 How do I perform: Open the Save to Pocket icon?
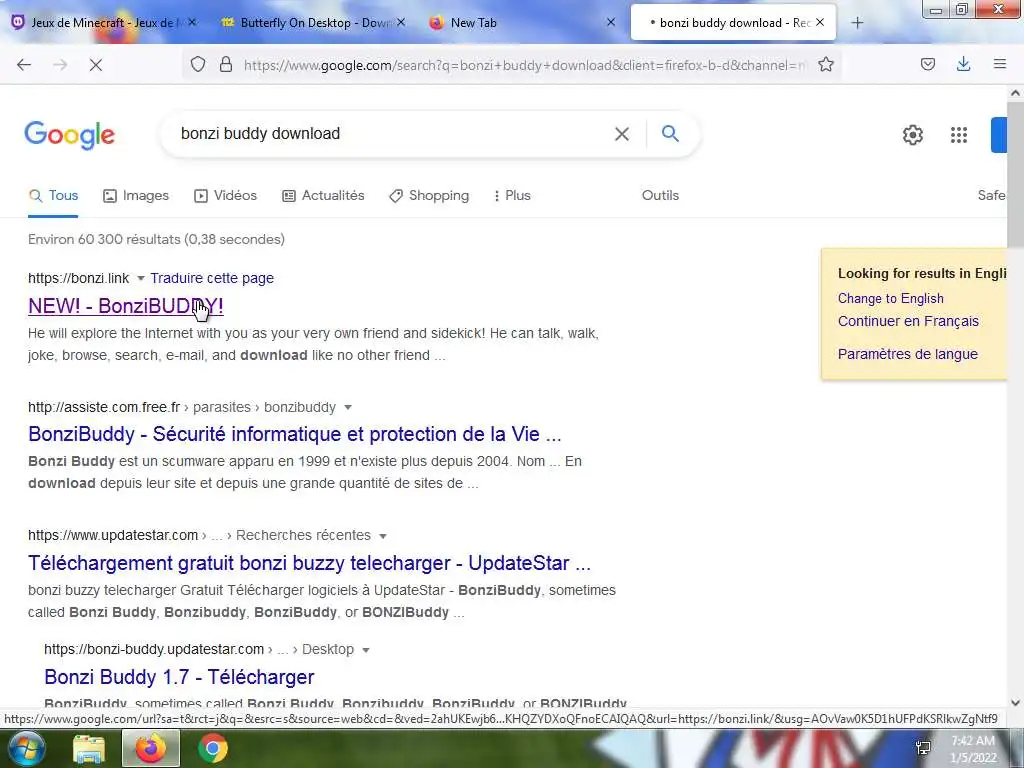(928, 64)
